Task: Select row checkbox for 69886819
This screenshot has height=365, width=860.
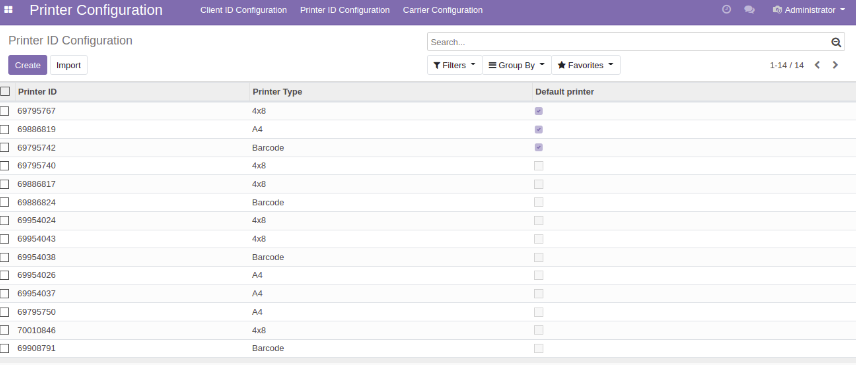Action: [x=4, y=130]
